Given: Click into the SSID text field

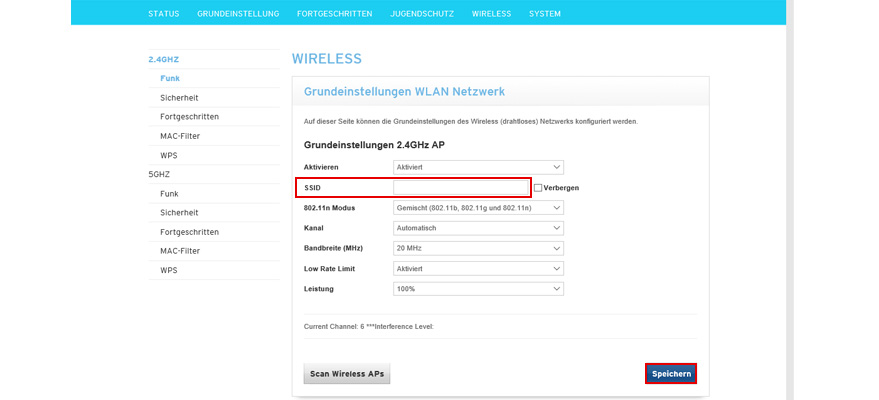Looking at the screenshot, I should tap(460, 187).
